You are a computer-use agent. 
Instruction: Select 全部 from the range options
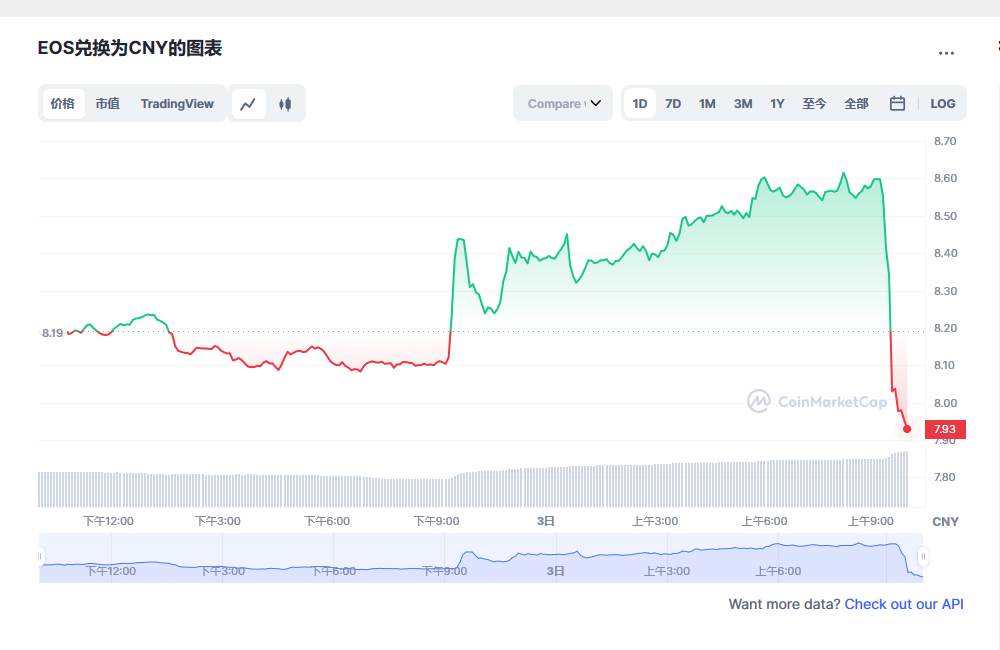pyautogui.click(x=856, y=103)
